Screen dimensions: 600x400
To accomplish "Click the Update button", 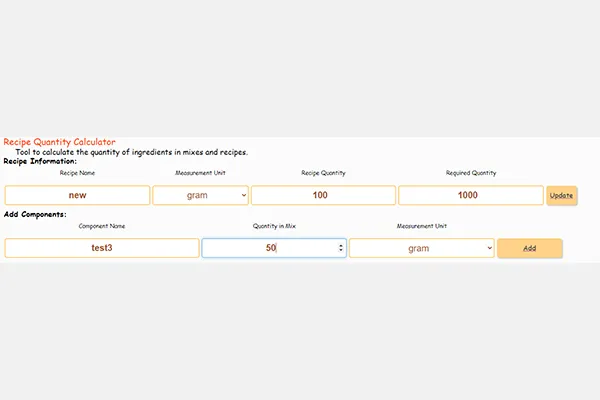I will click(561, 195).
